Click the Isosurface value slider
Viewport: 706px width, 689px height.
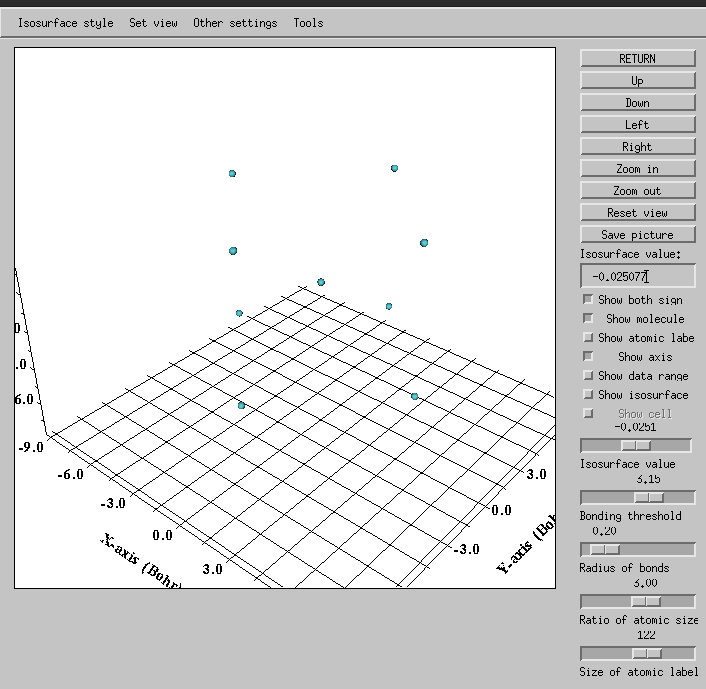636,445
